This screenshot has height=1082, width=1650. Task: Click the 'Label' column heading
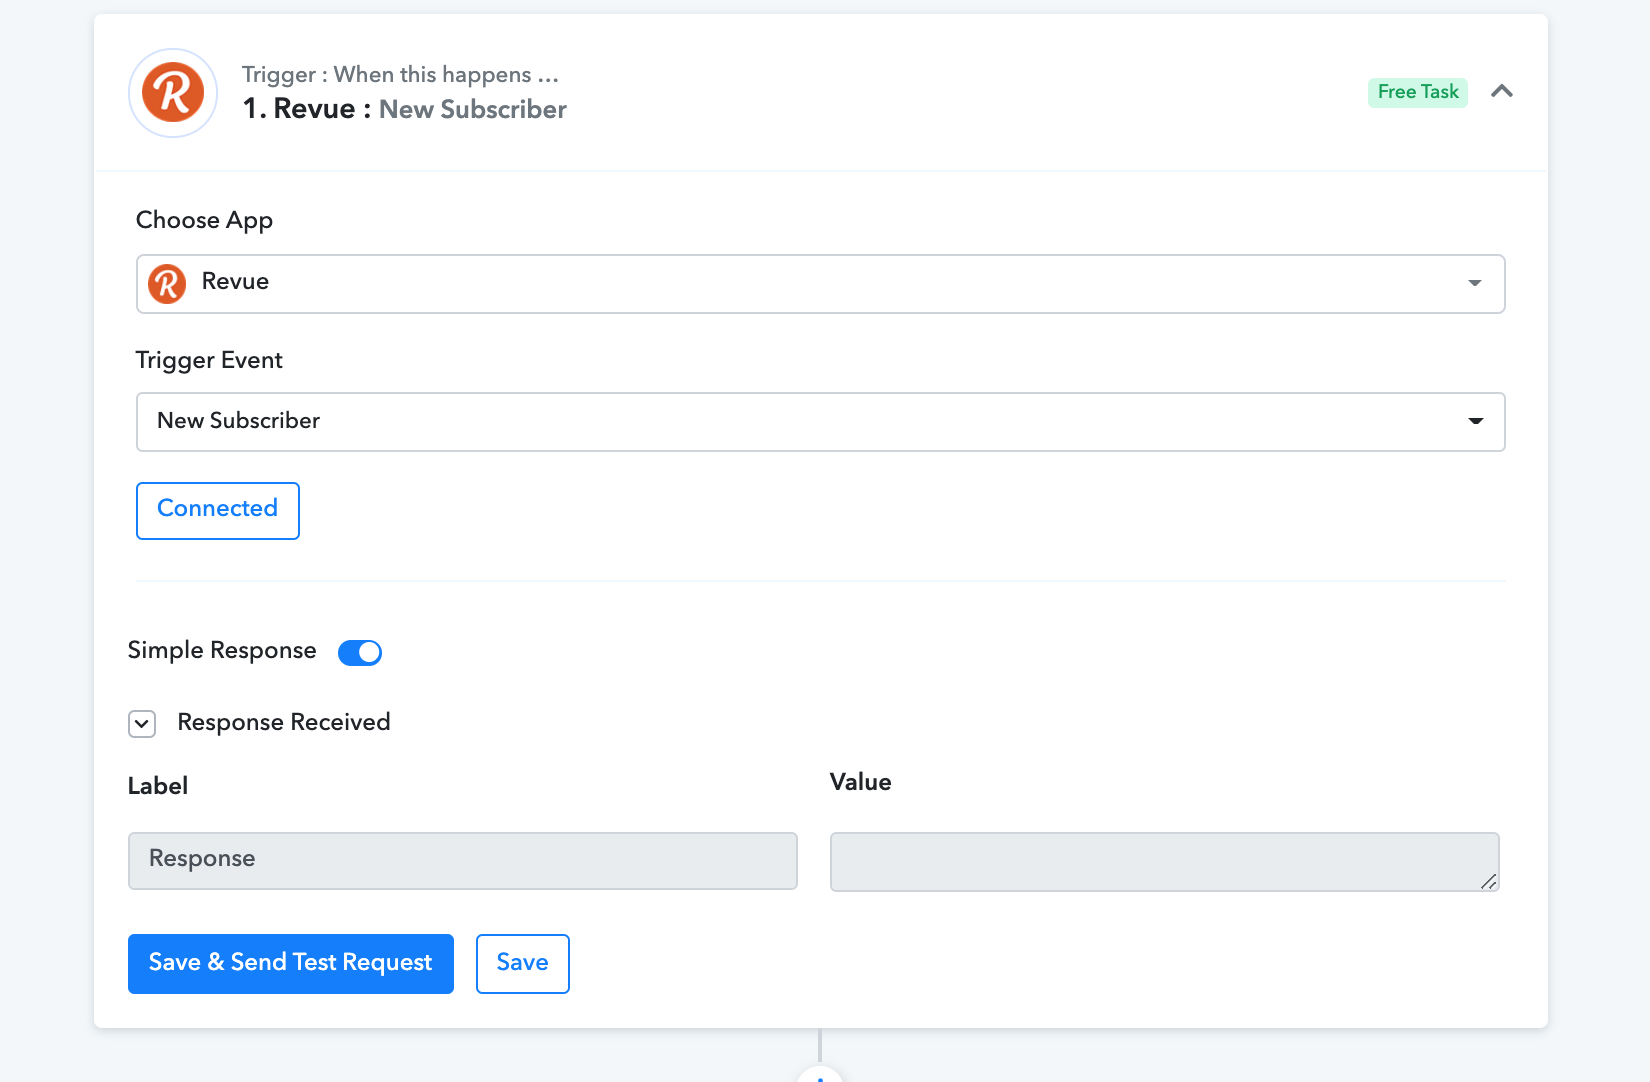[x=158, y=786]
